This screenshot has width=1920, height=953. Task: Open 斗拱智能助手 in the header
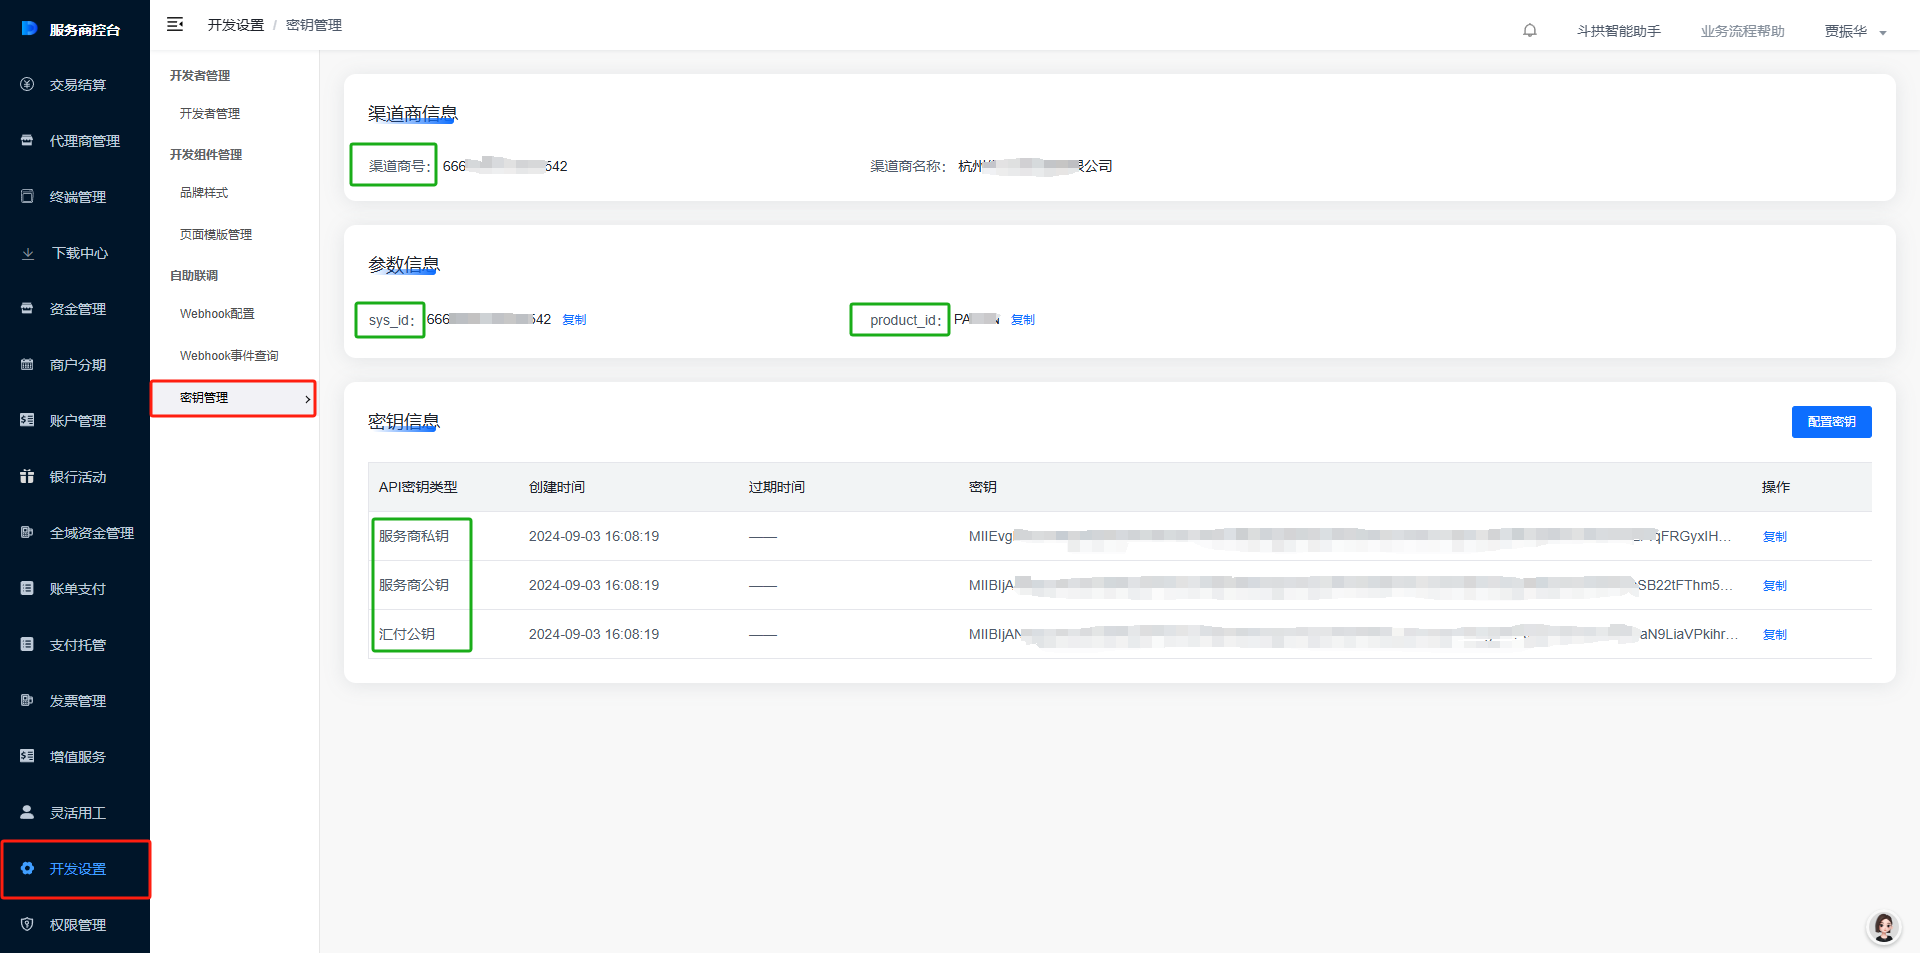click(x=1618, y=31)
